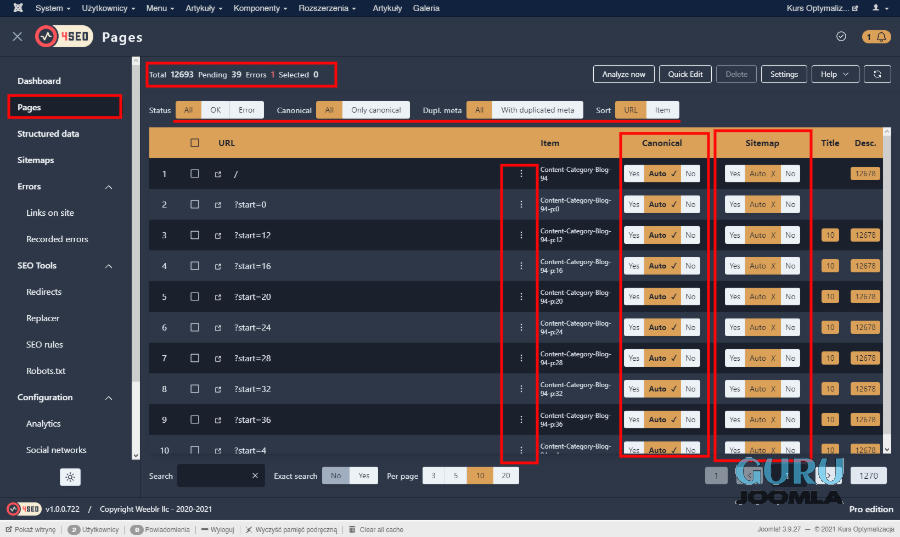Filter Status by Error
Image resolution: width=900 pixels, height=537 pixels.
coord(247,110)
